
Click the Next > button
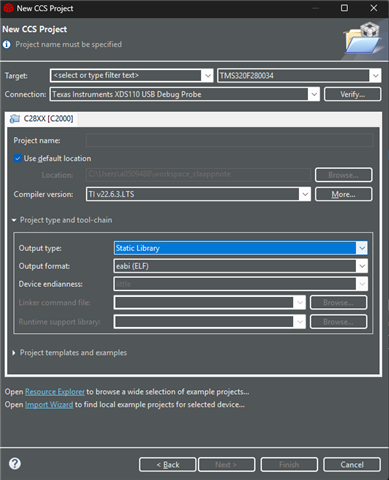(226, 464)
